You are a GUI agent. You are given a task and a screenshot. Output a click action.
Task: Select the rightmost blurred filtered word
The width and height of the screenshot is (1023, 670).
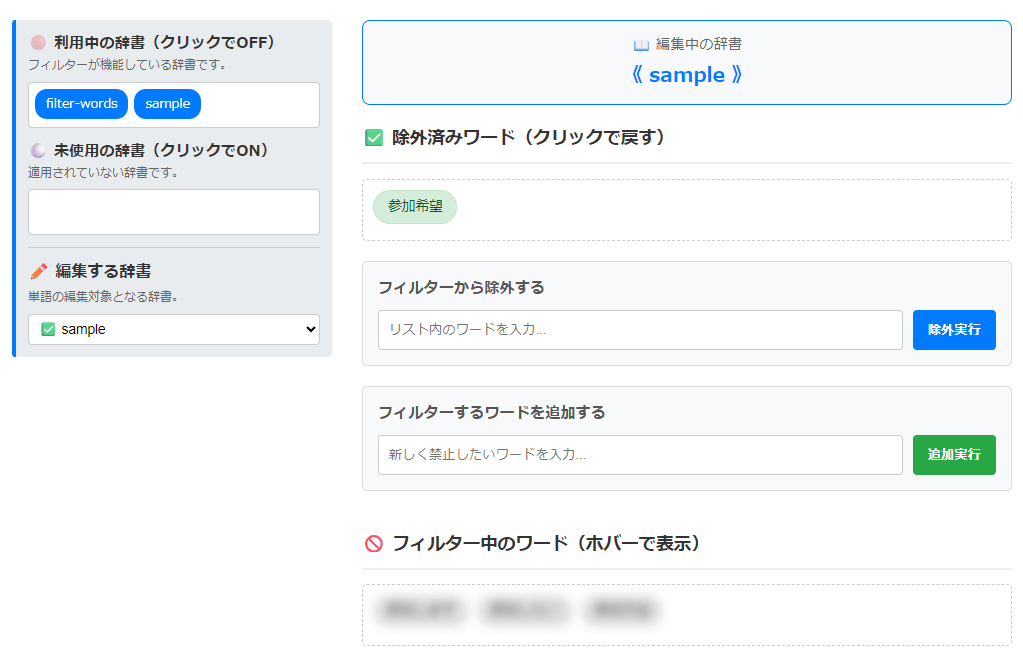[x=622, y=610]
